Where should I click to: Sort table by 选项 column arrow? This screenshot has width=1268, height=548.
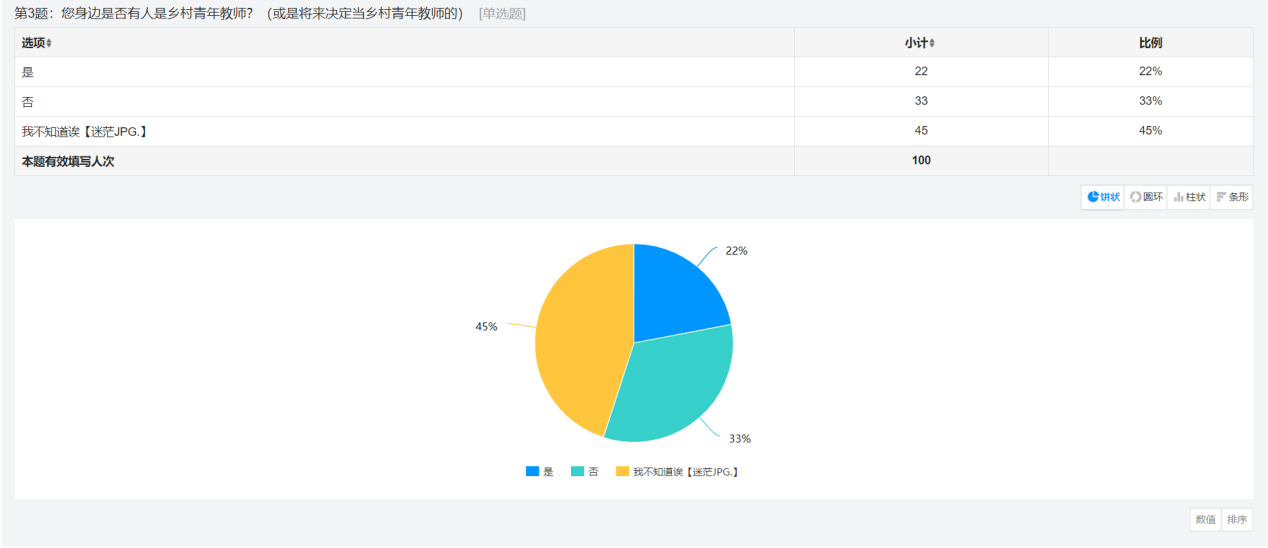tap(49, 43)
